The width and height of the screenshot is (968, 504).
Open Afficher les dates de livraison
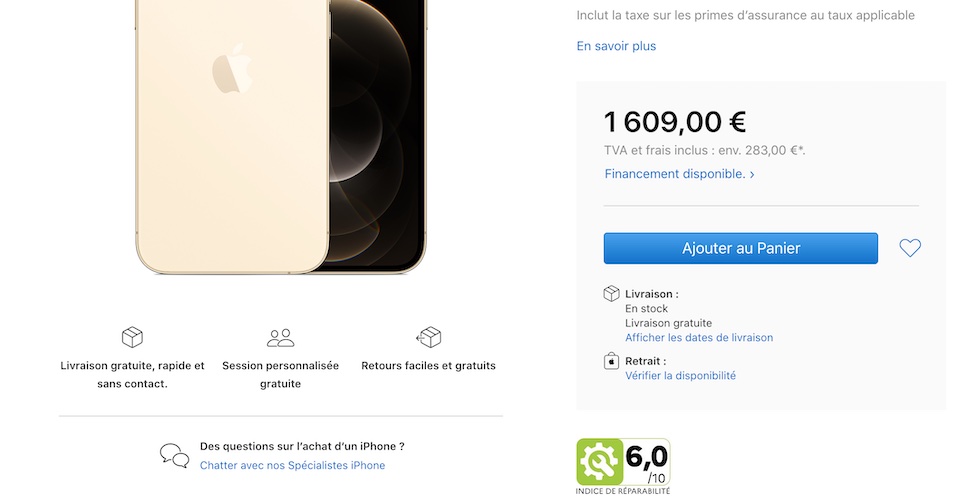tap(699, 338)
